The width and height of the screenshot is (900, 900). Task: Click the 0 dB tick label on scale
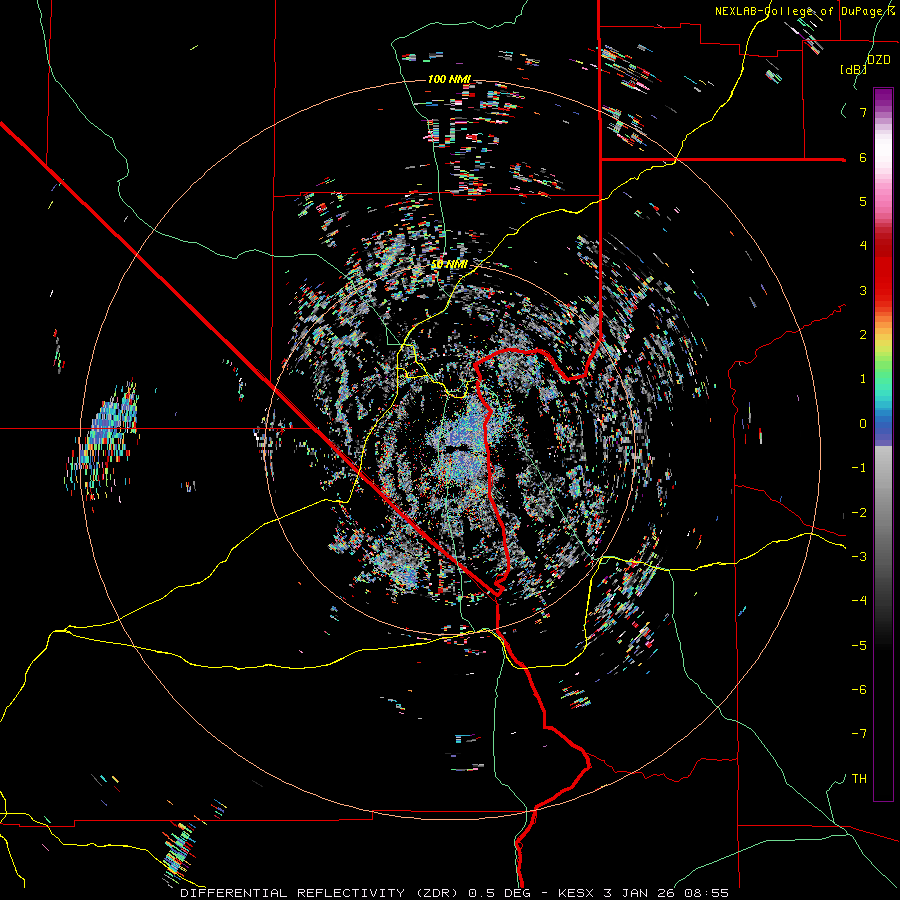click(863, 424)
